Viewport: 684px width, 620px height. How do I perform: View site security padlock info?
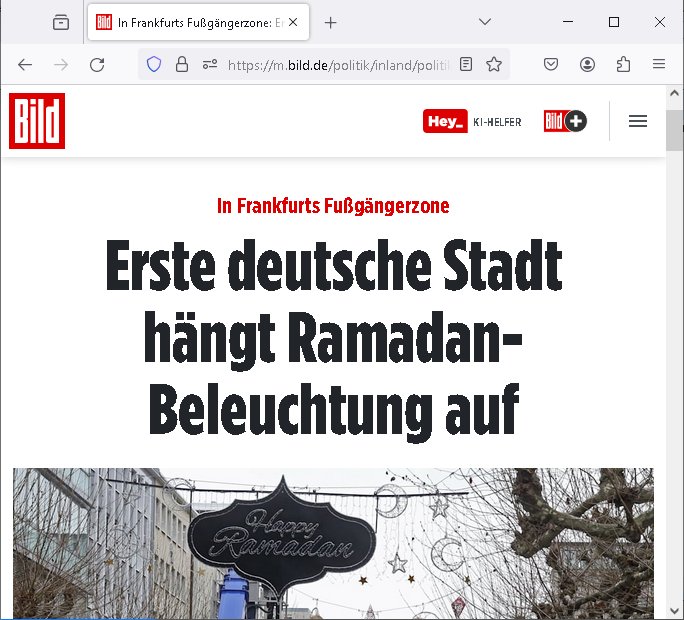click(181, 65)
